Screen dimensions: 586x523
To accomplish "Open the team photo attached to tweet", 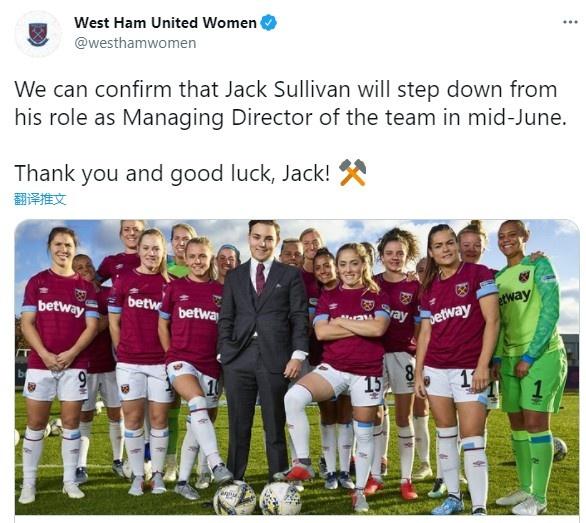I will (297, 367).
